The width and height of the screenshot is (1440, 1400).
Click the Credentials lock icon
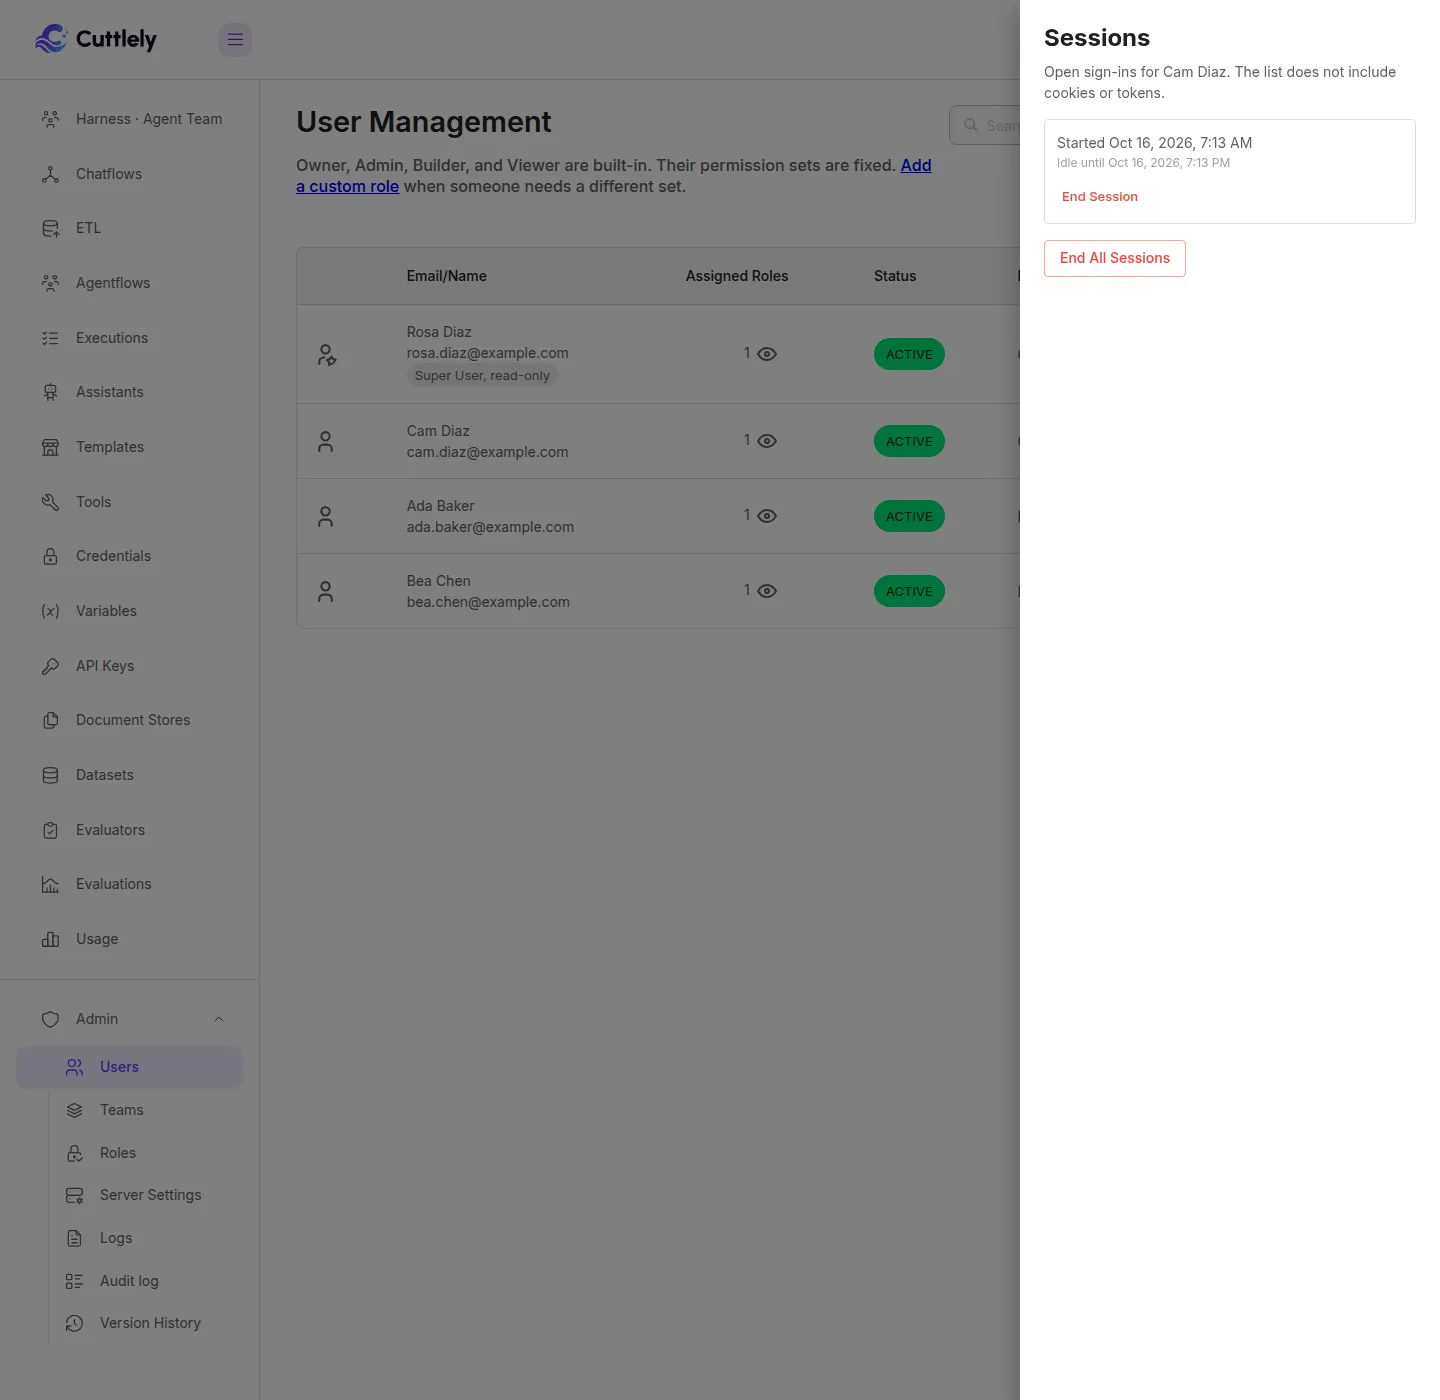point(50,556)
